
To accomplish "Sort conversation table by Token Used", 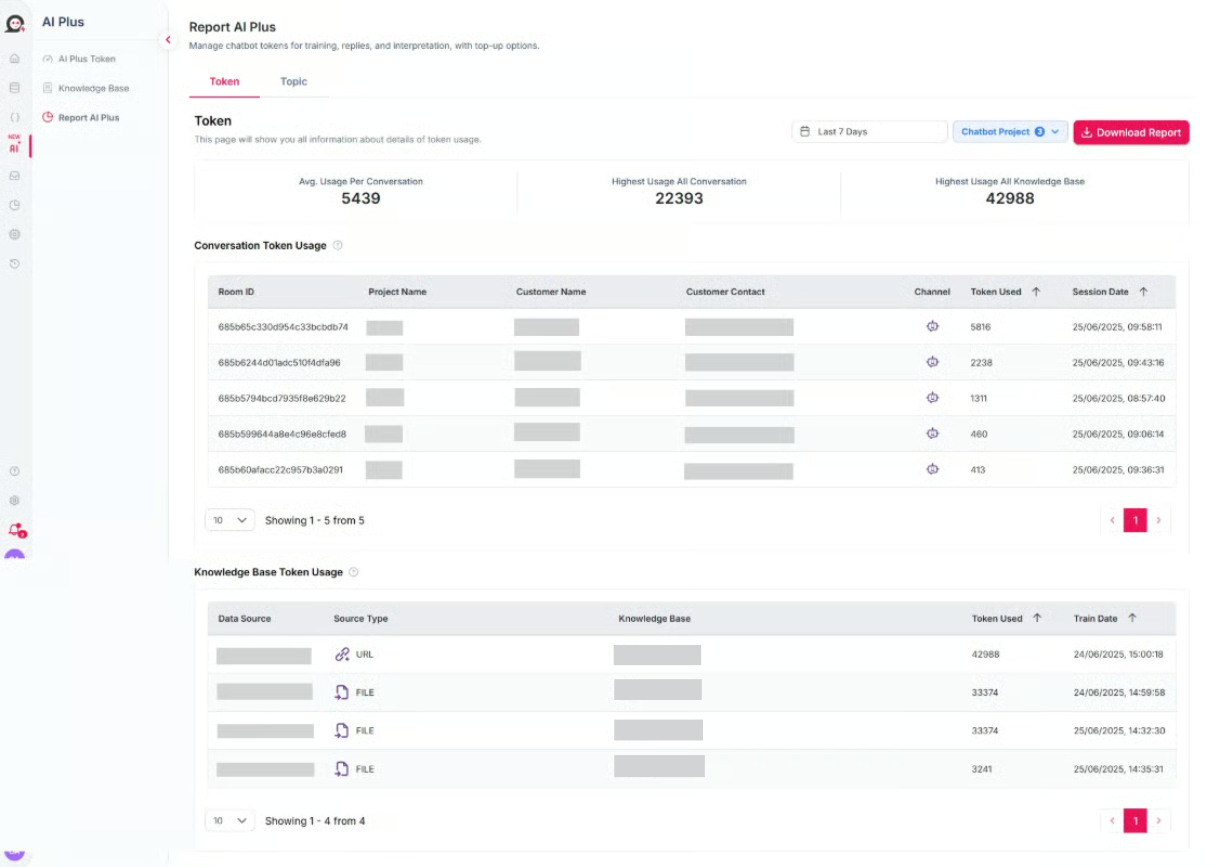I will (x=1036, y=292).
